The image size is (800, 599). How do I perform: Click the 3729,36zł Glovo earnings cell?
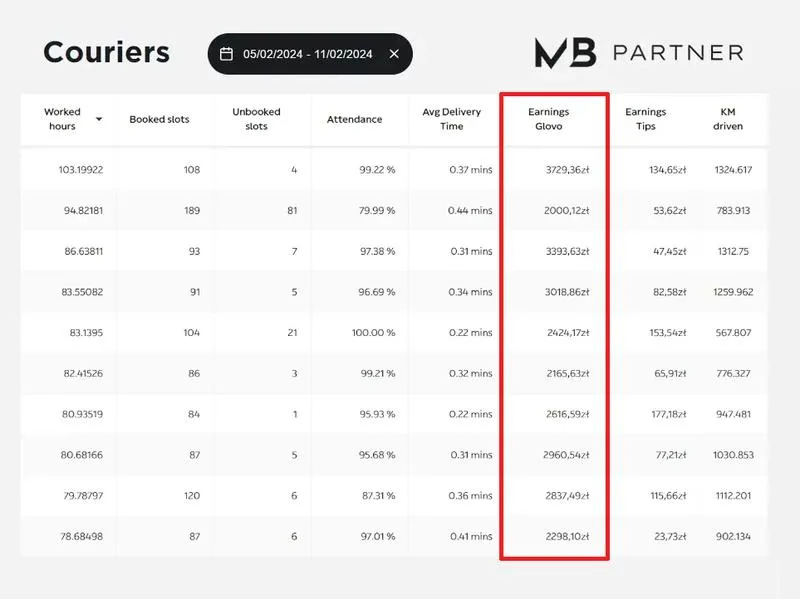(565, 170)
